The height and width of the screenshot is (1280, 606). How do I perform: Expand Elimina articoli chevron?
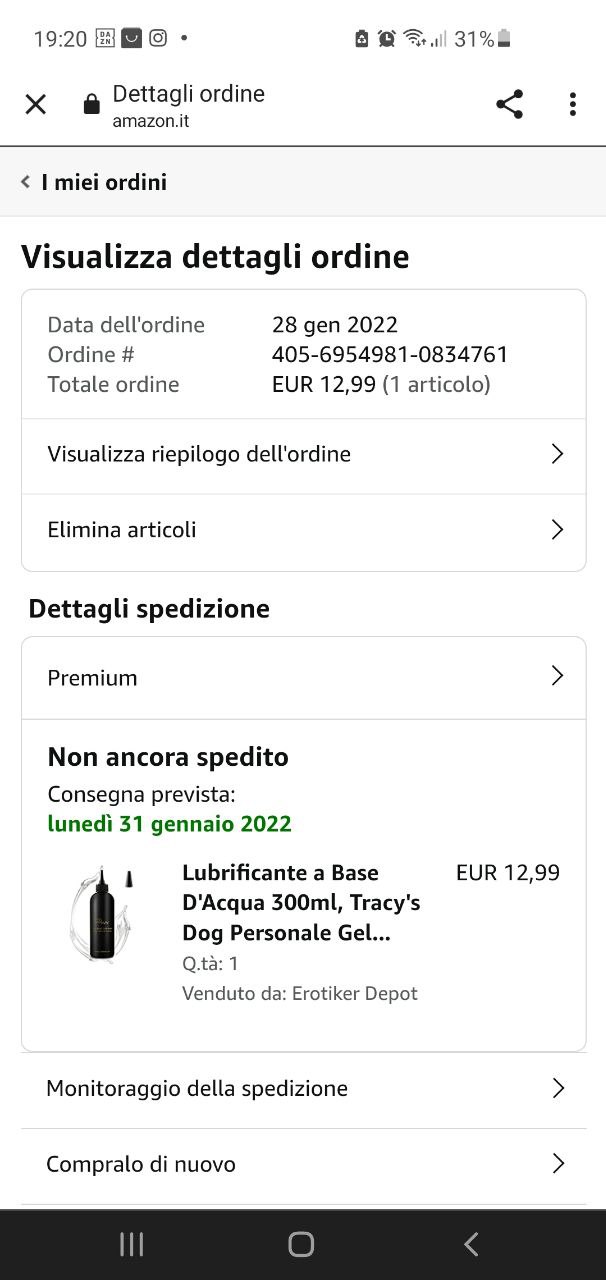coord(557,530)
